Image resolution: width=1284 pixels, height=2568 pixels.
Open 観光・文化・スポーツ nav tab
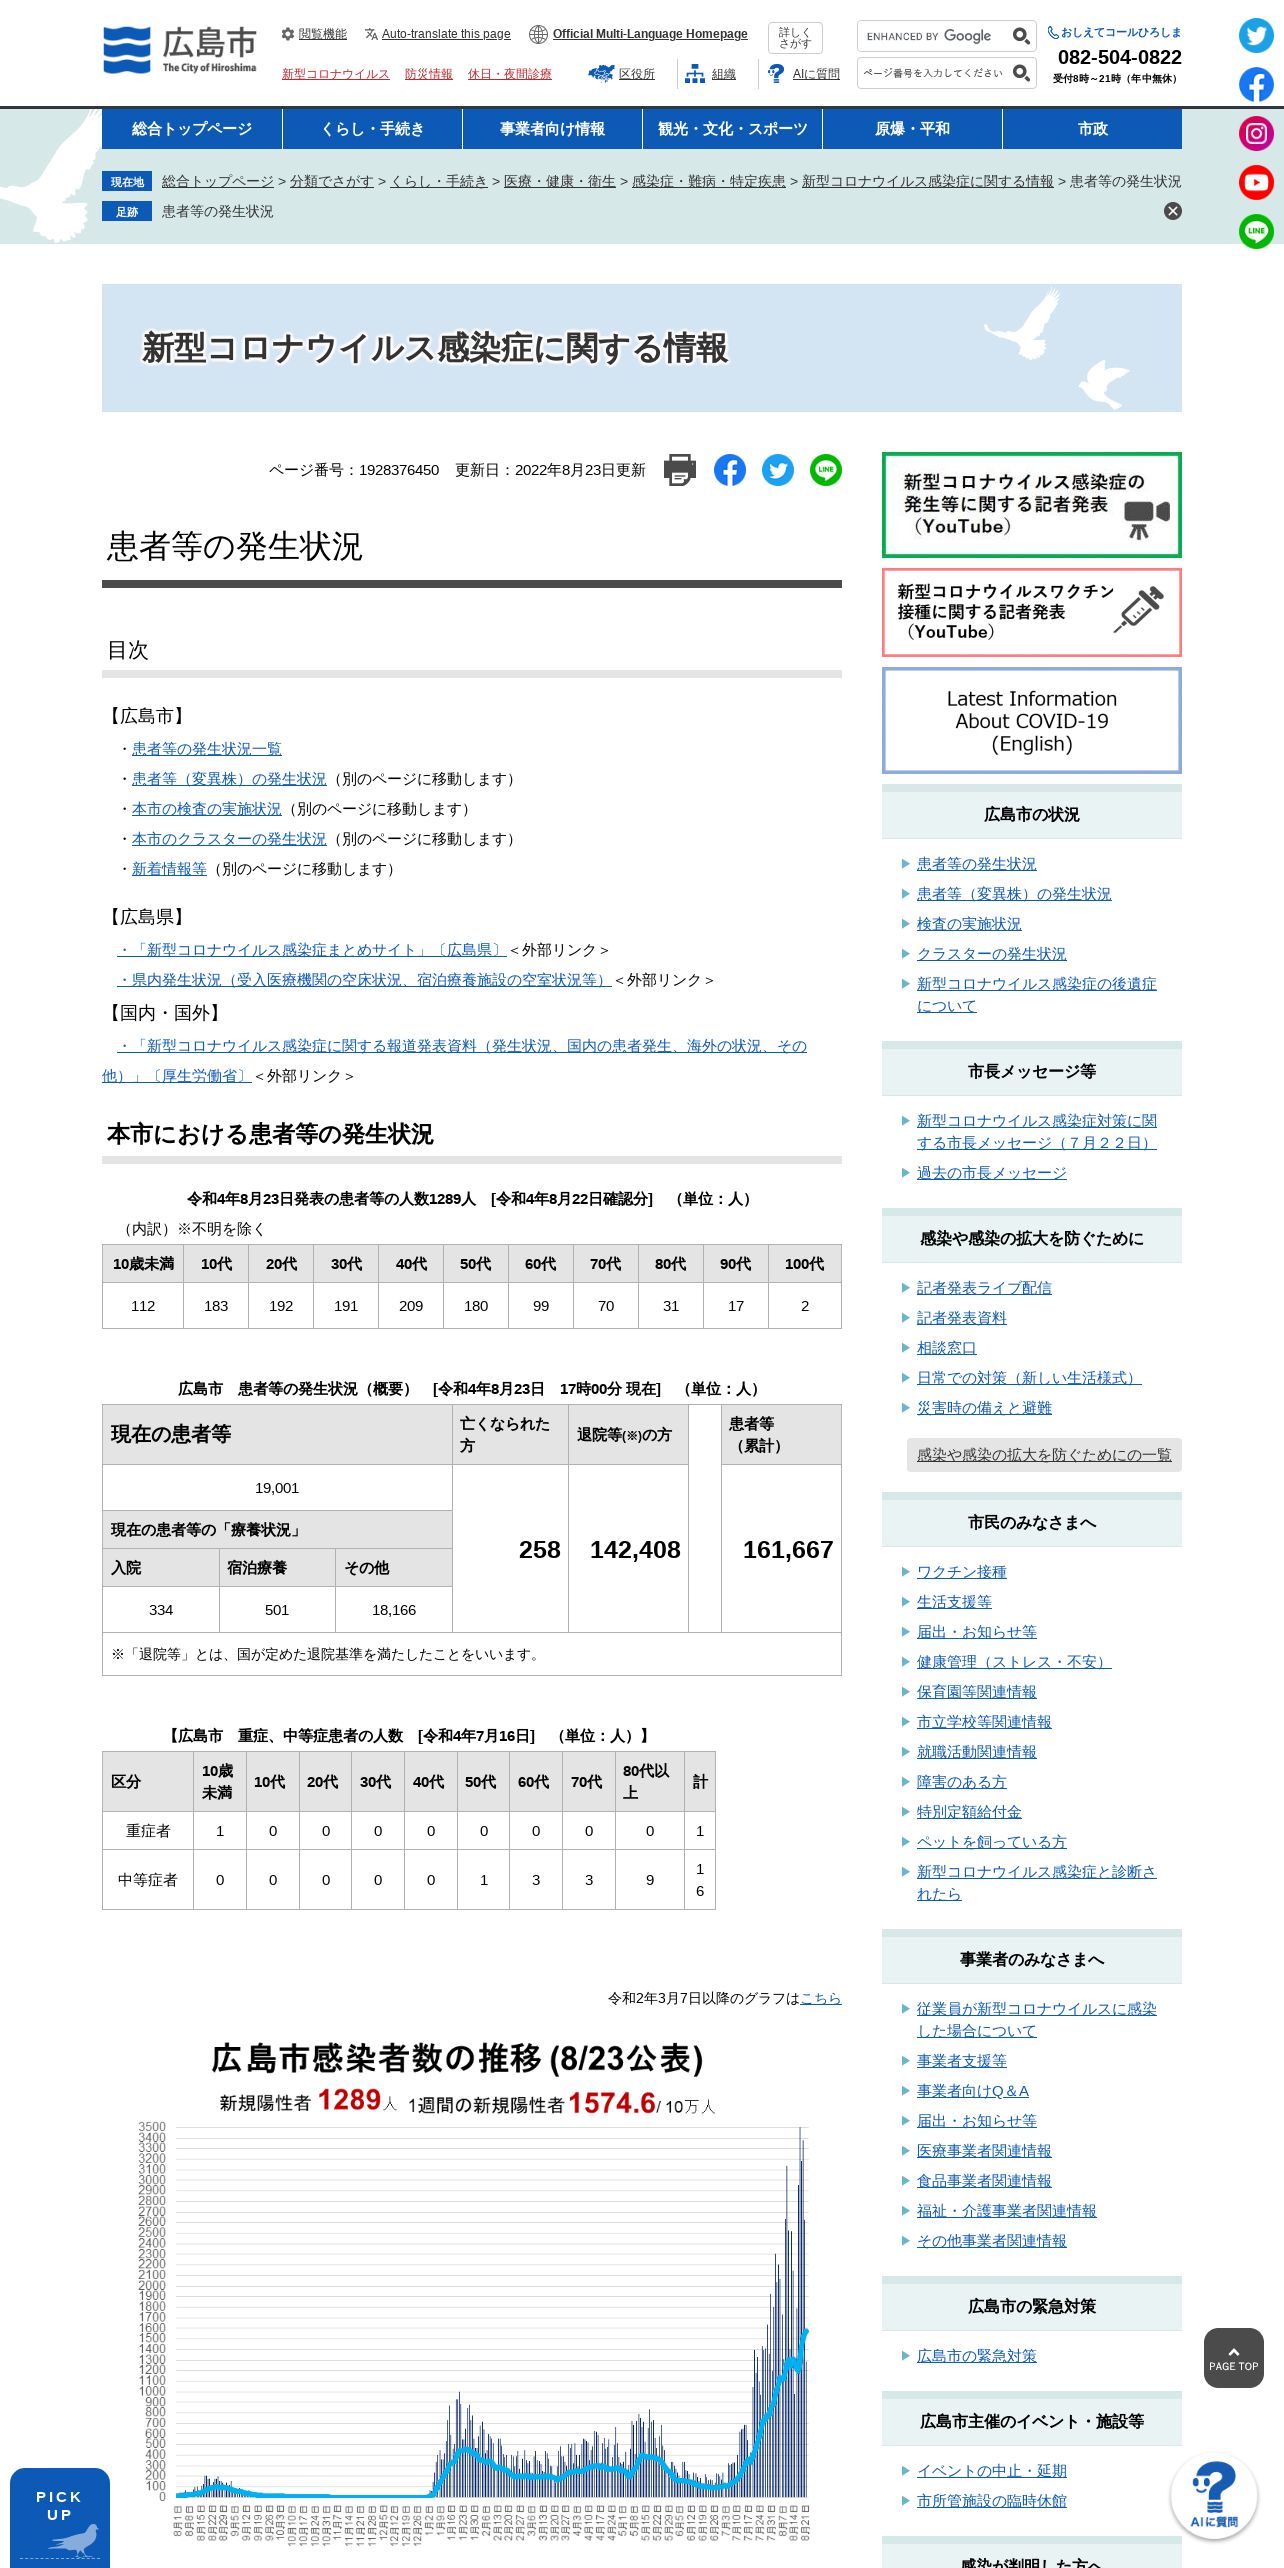tap(732, 129)
